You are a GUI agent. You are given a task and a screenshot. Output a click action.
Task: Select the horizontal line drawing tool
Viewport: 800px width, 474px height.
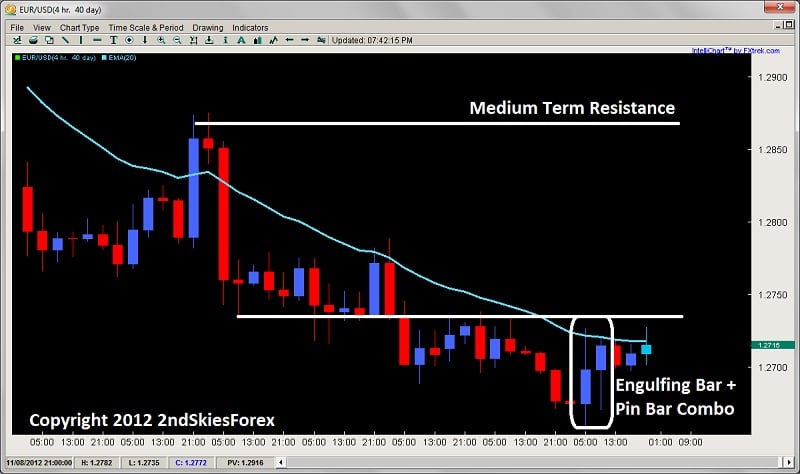click(x=97, y=40)
